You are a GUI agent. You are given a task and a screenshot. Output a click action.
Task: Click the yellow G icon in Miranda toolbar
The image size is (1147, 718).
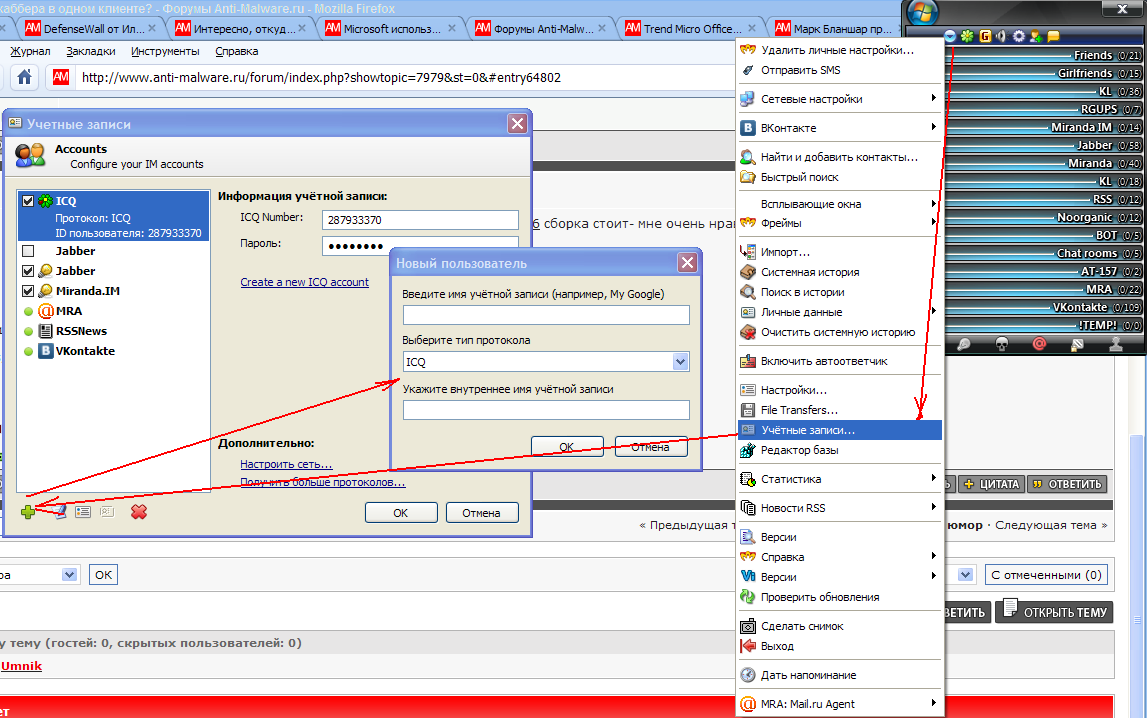985,36
